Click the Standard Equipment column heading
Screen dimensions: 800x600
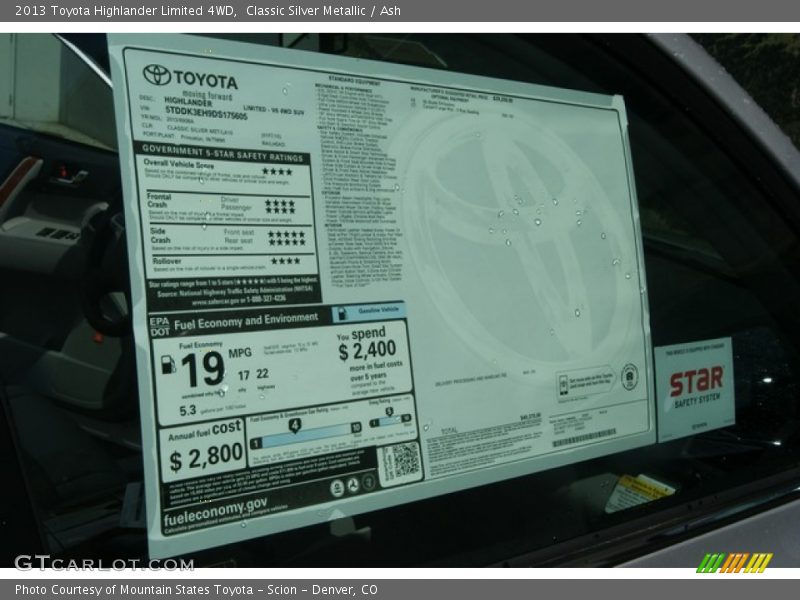354,81
